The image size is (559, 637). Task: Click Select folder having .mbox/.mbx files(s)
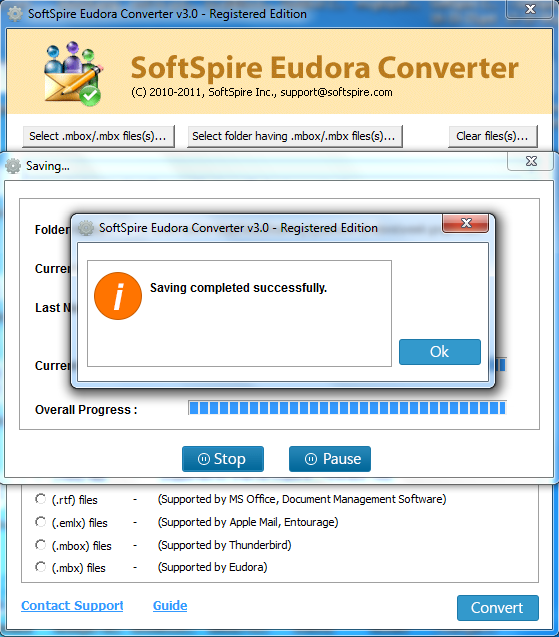295,136
